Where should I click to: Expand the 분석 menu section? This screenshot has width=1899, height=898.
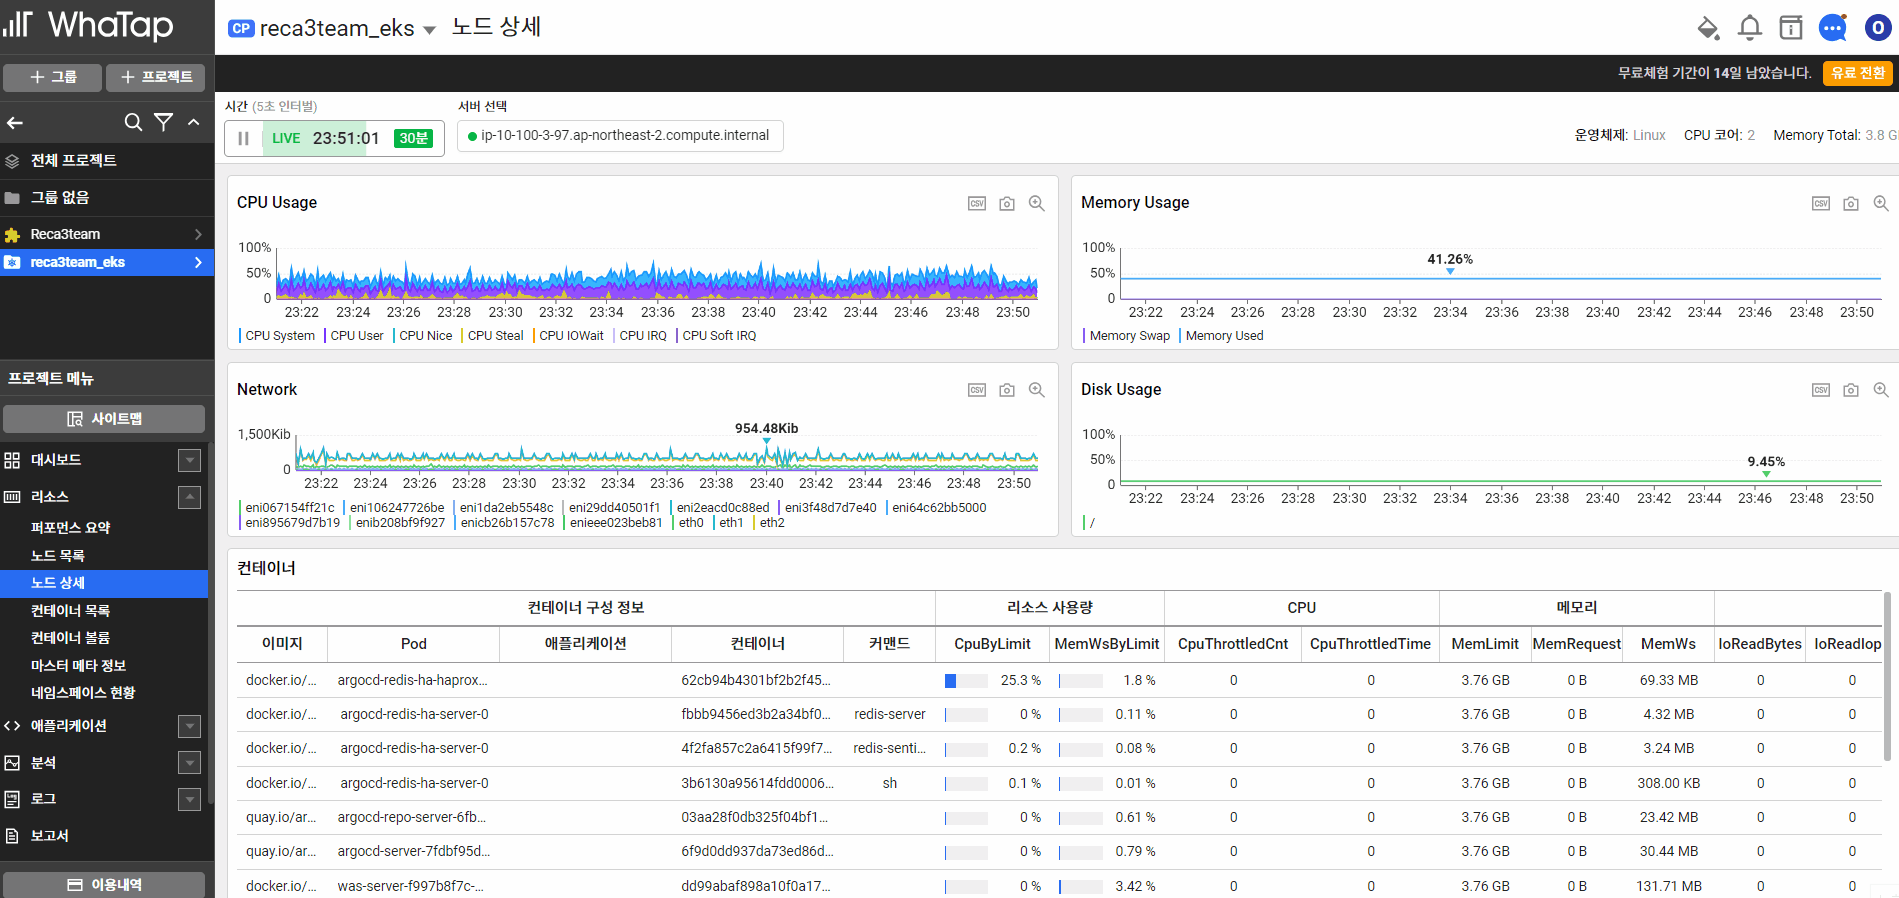tap(189, 763)
